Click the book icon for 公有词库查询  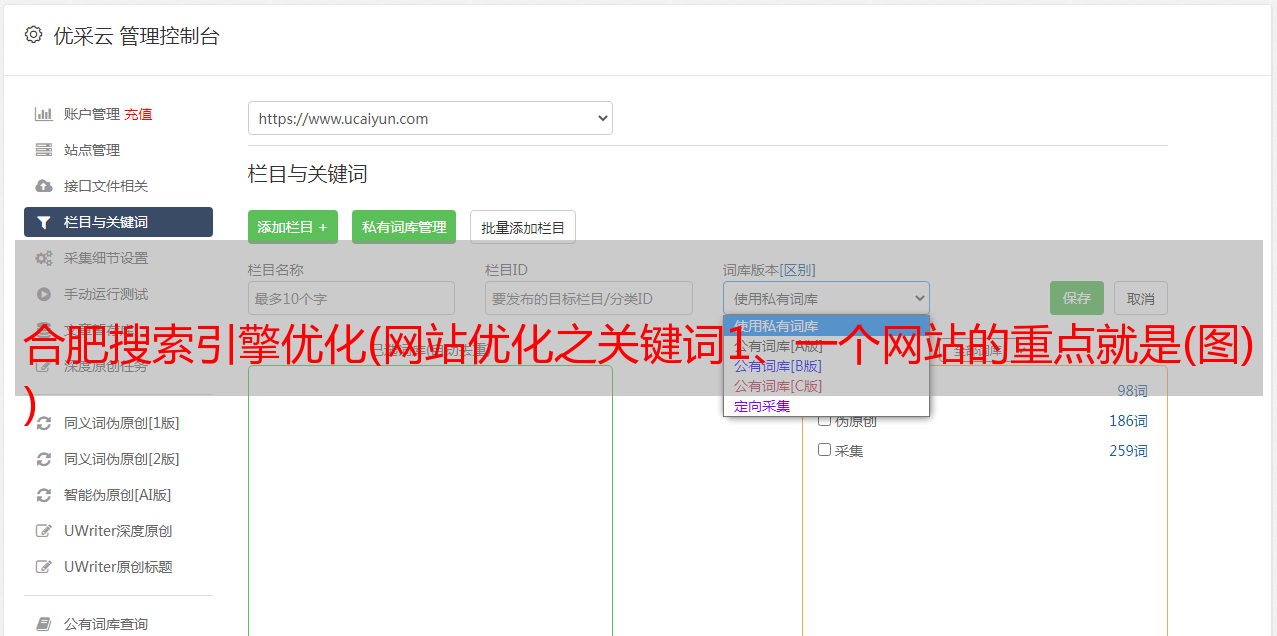43,624
